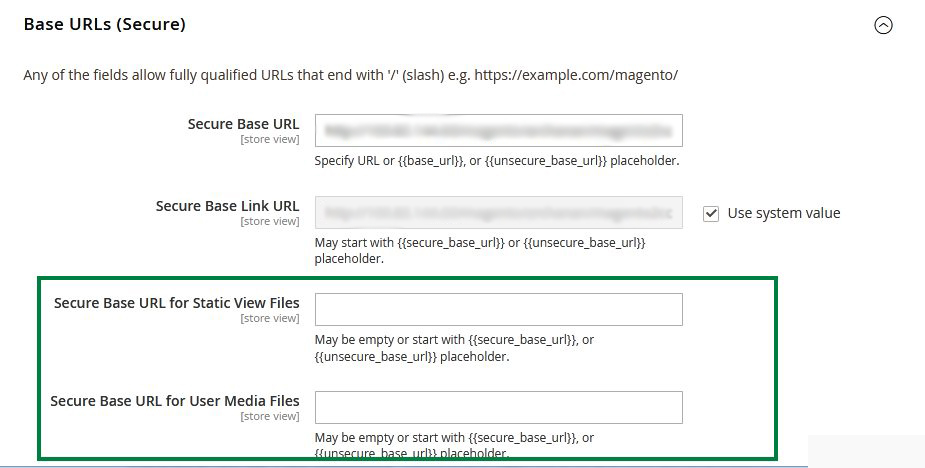Click the Use system value label text
This screenshot has width=925, height=468.
pyautogui.click(x=783, y=213)
